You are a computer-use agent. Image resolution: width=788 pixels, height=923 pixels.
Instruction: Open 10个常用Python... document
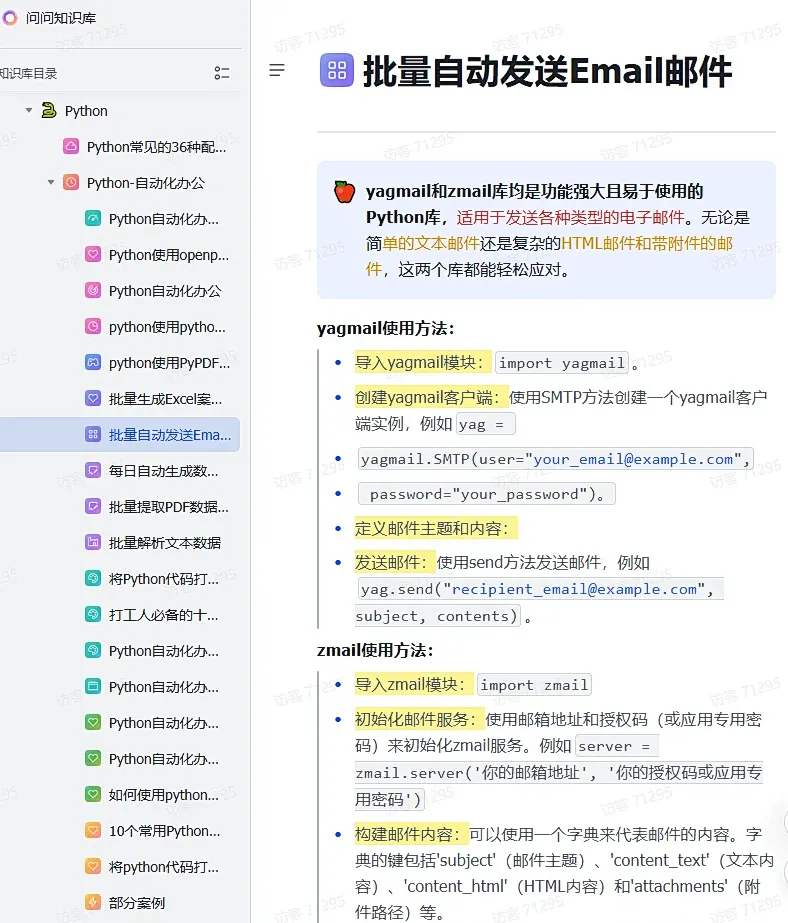click(x=165, y=831)
